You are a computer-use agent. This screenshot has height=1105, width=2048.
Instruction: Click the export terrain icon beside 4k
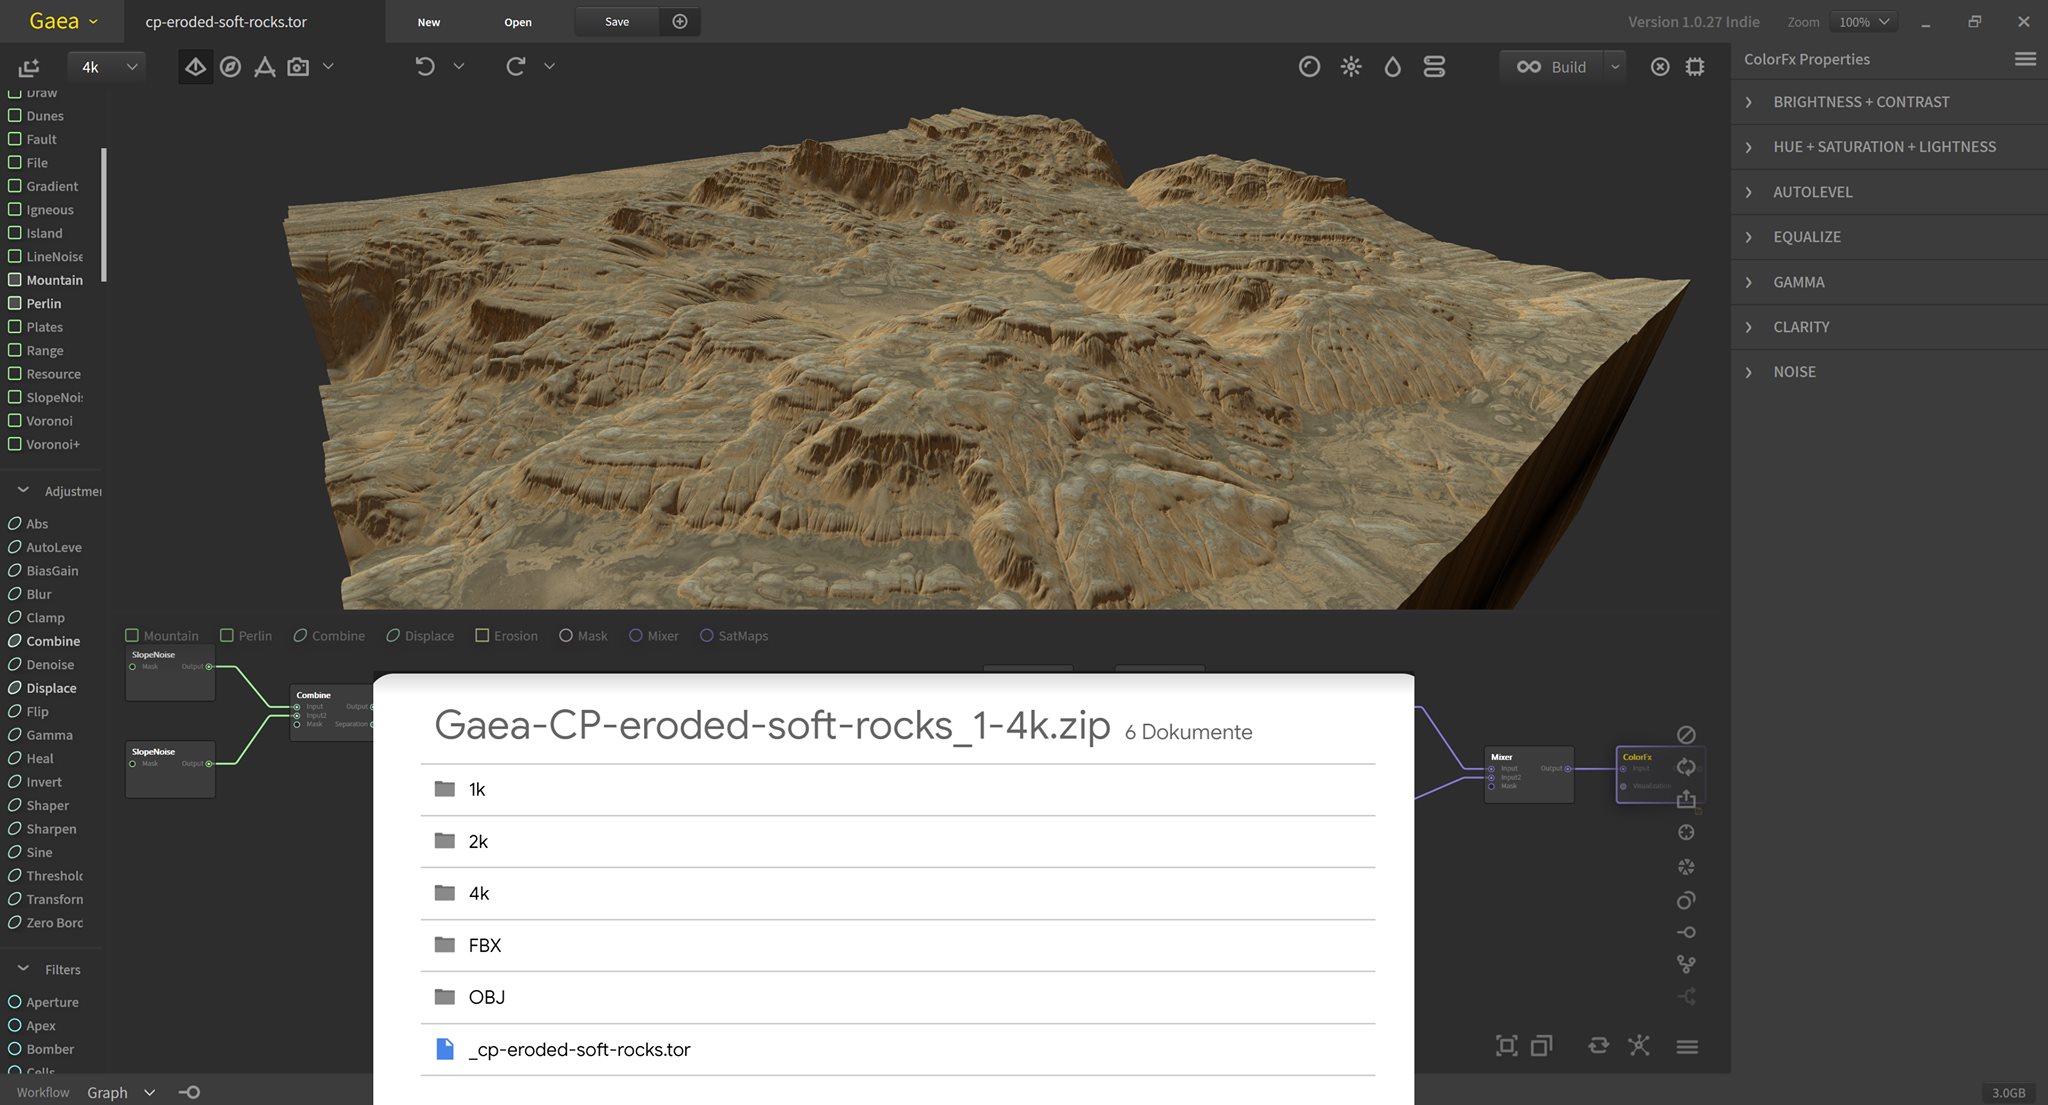[29, 67]
